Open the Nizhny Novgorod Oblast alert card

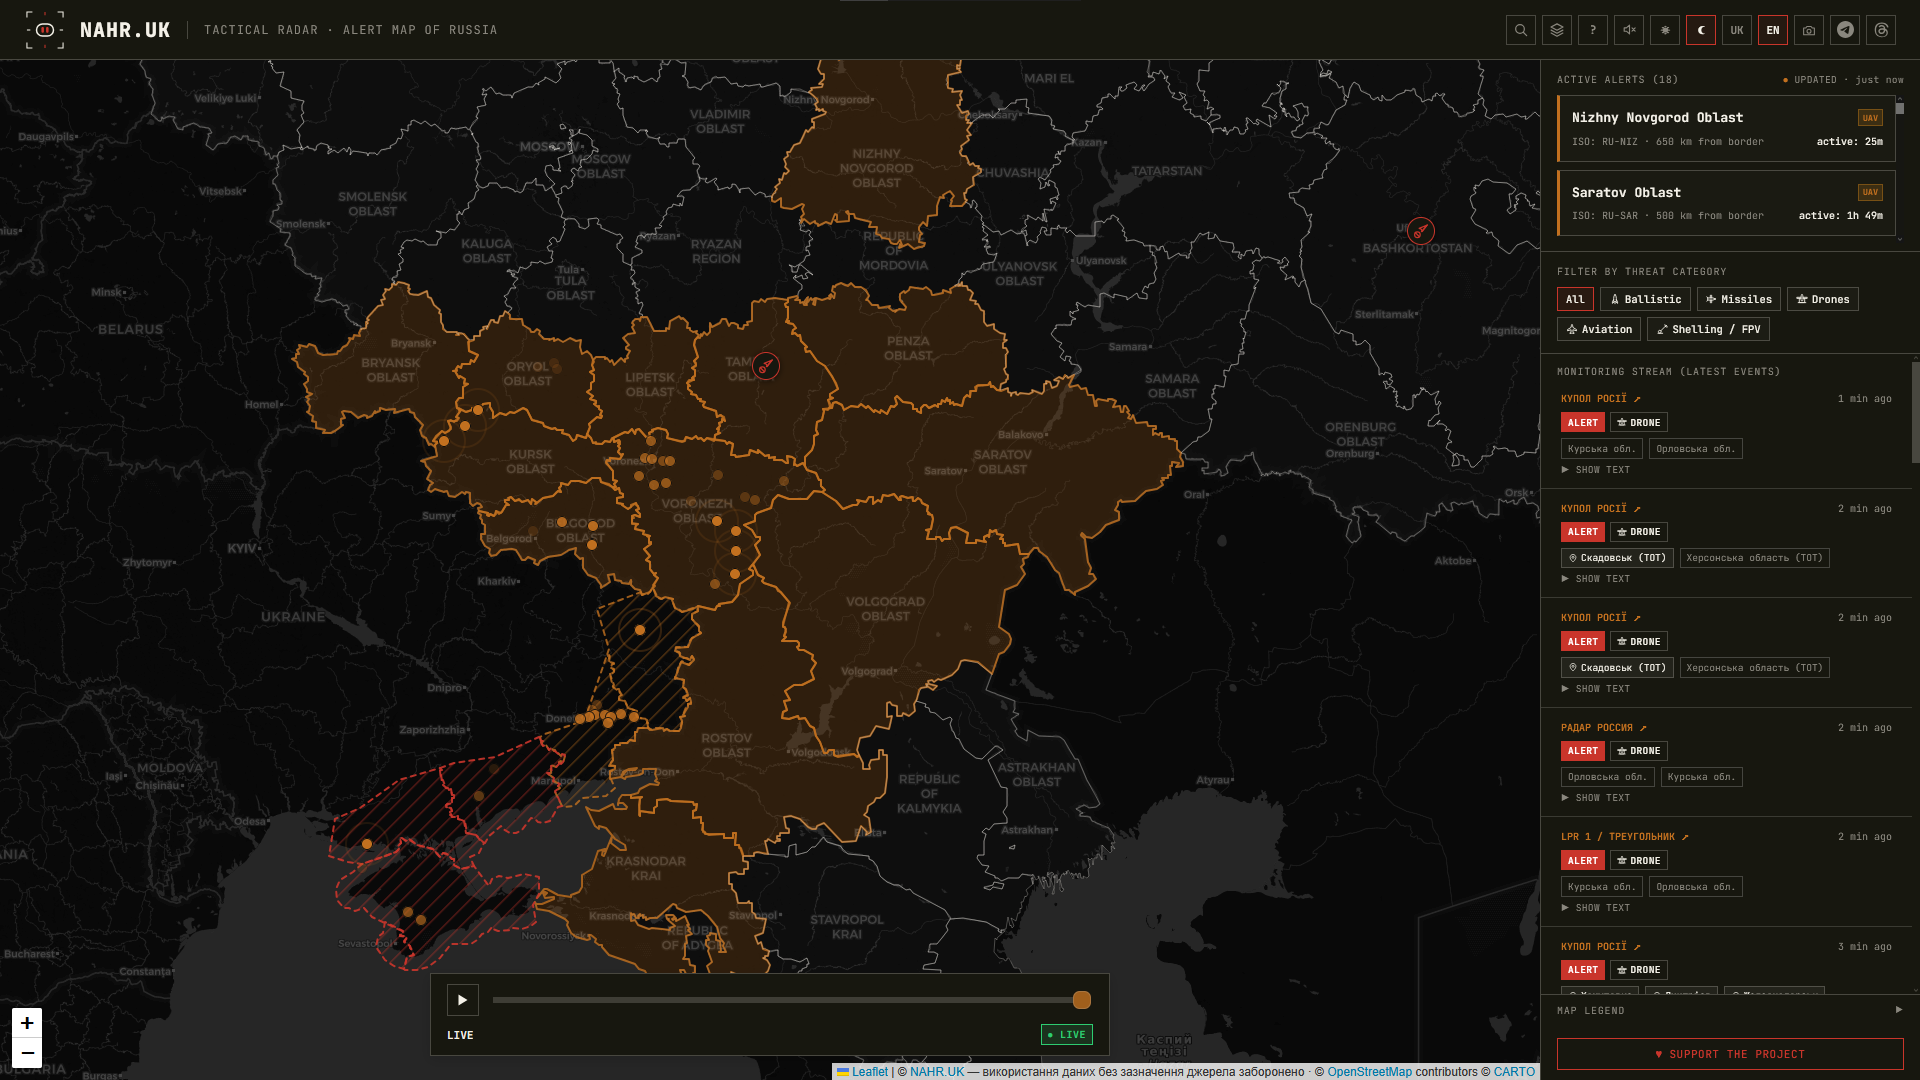tap(1727, 128)
